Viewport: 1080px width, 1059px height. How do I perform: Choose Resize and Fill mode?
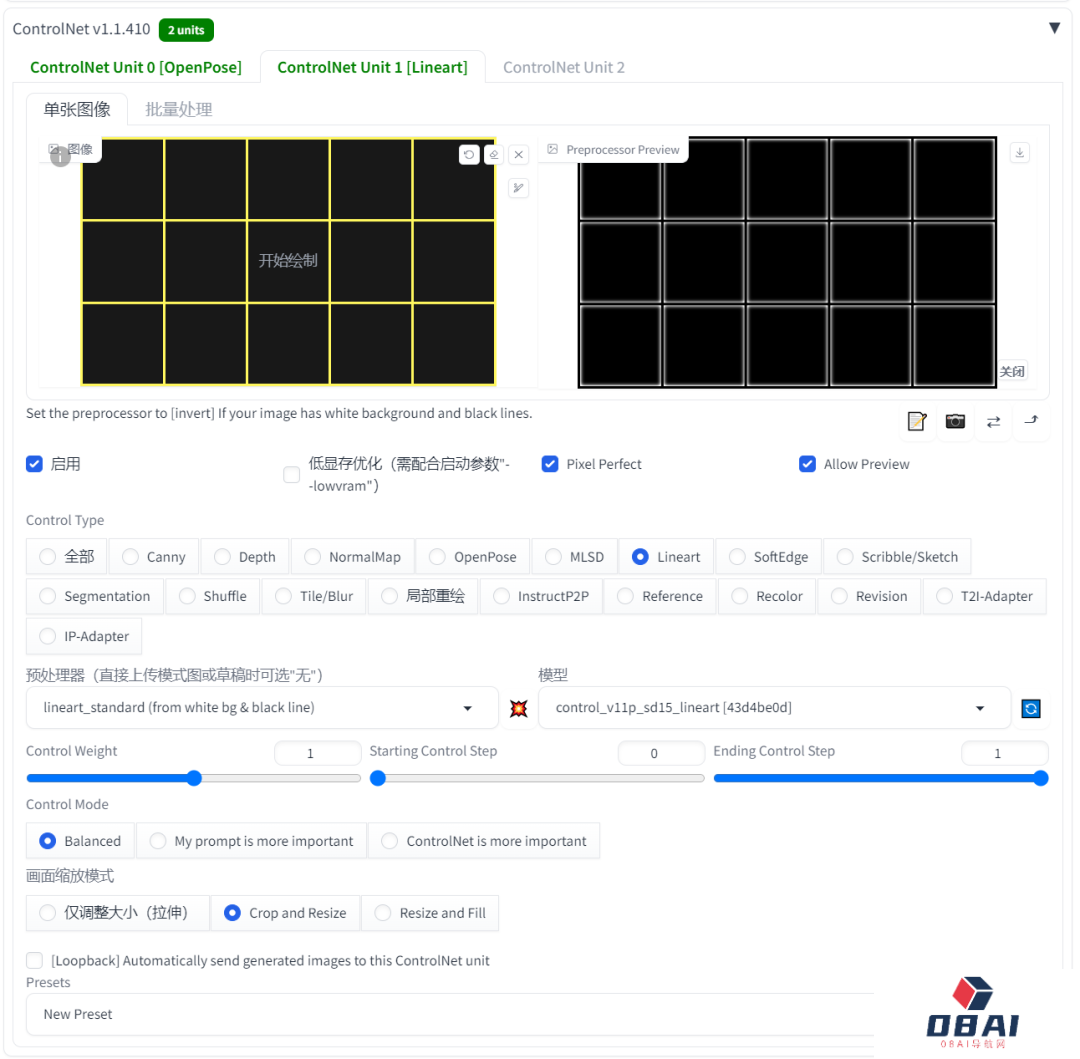430,913
